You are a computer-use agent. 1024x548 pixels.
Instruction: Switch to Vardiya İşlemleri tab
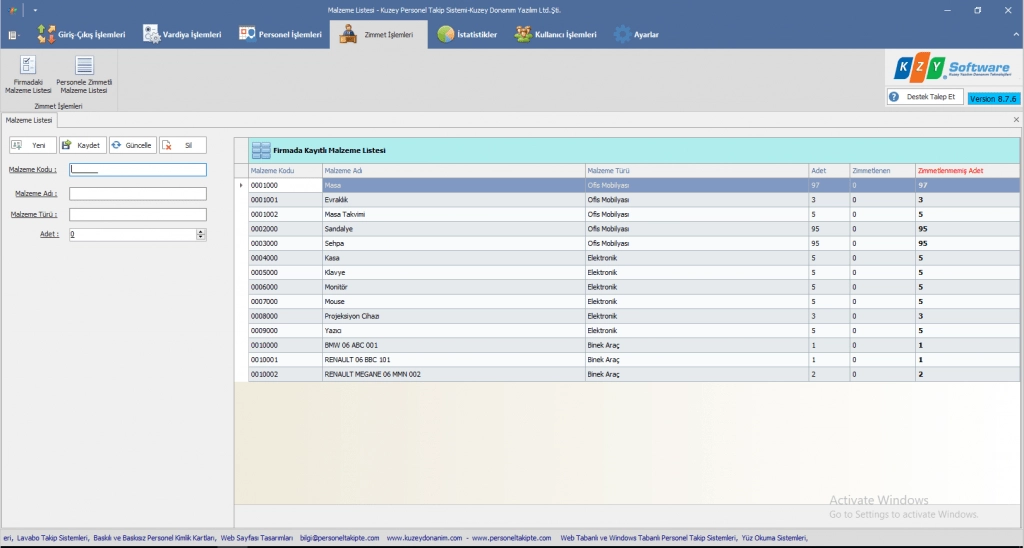point(182,35)
